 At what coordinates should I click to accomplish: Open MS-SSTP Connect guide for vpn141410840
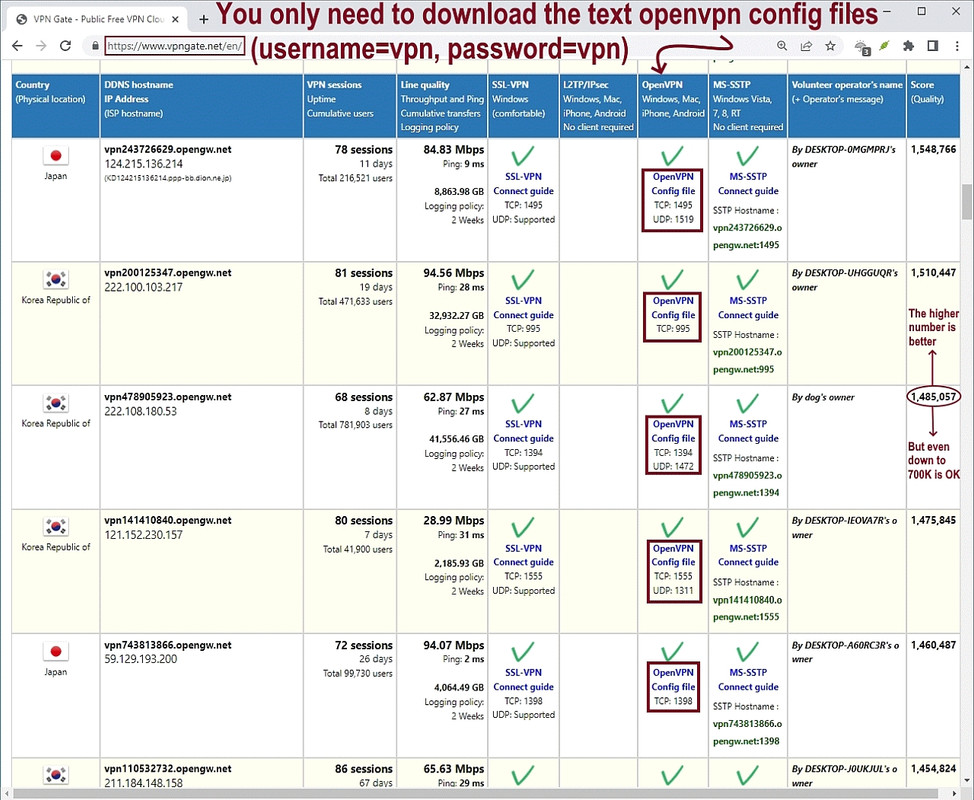point(748,555)
